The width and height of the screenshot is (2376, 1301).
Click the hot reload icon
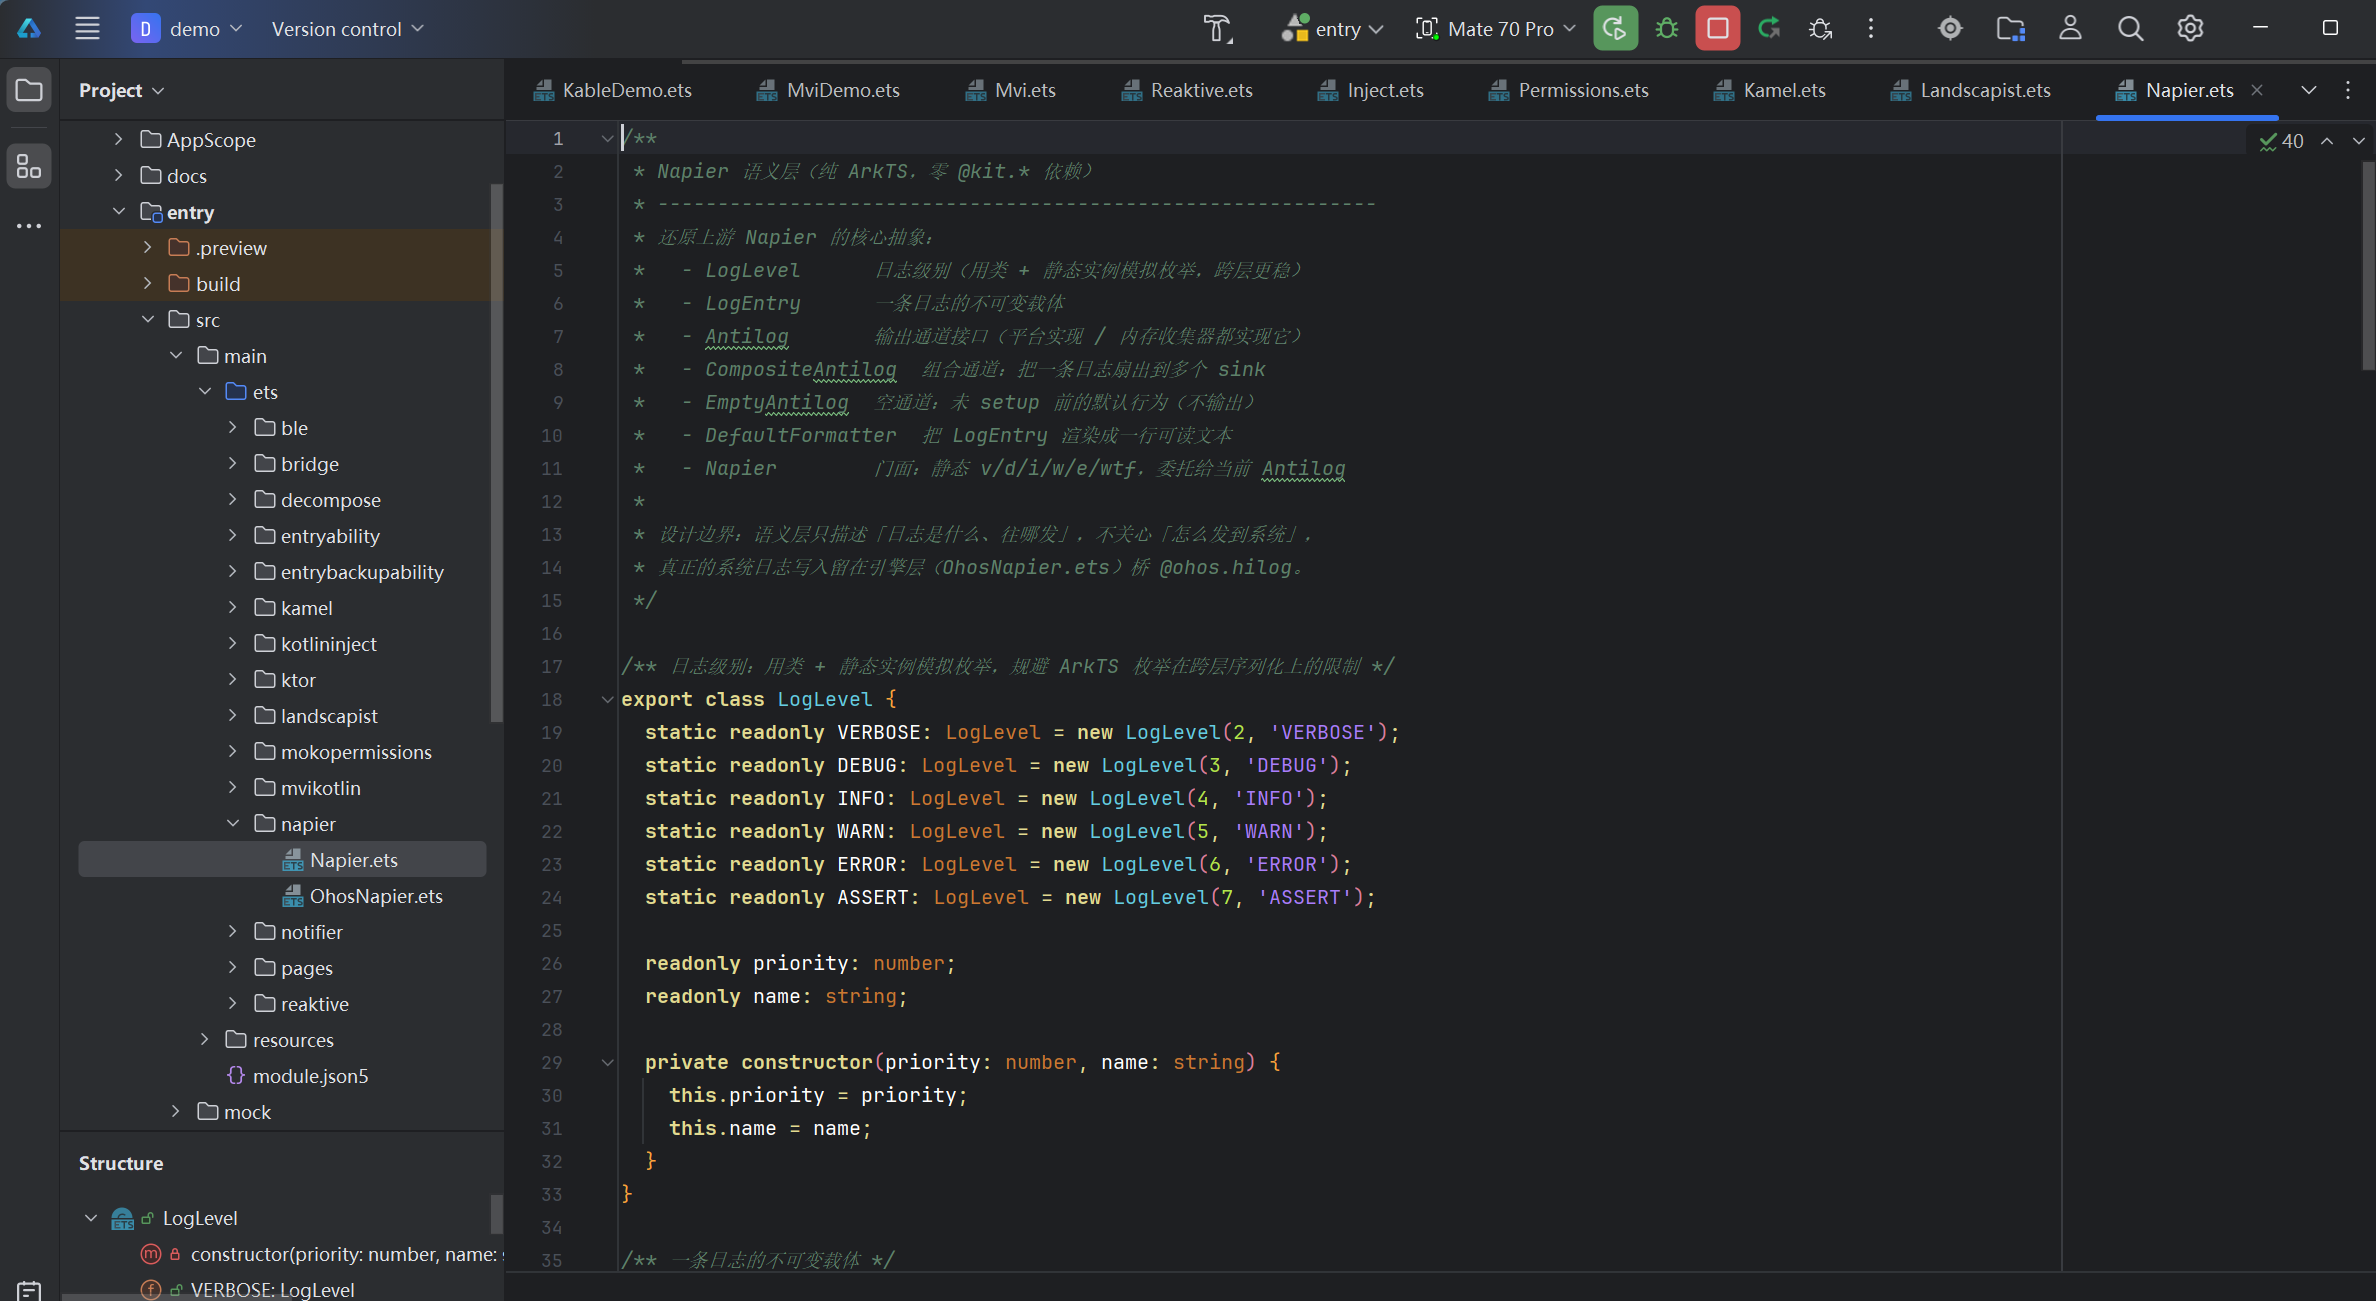click(x=1769, y=28)
